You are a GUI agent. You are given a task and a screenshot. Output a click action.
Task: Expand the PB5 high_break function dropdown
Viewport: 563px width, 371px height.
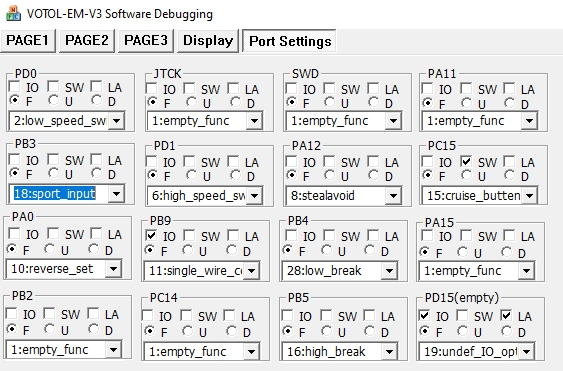pos(389,352)
